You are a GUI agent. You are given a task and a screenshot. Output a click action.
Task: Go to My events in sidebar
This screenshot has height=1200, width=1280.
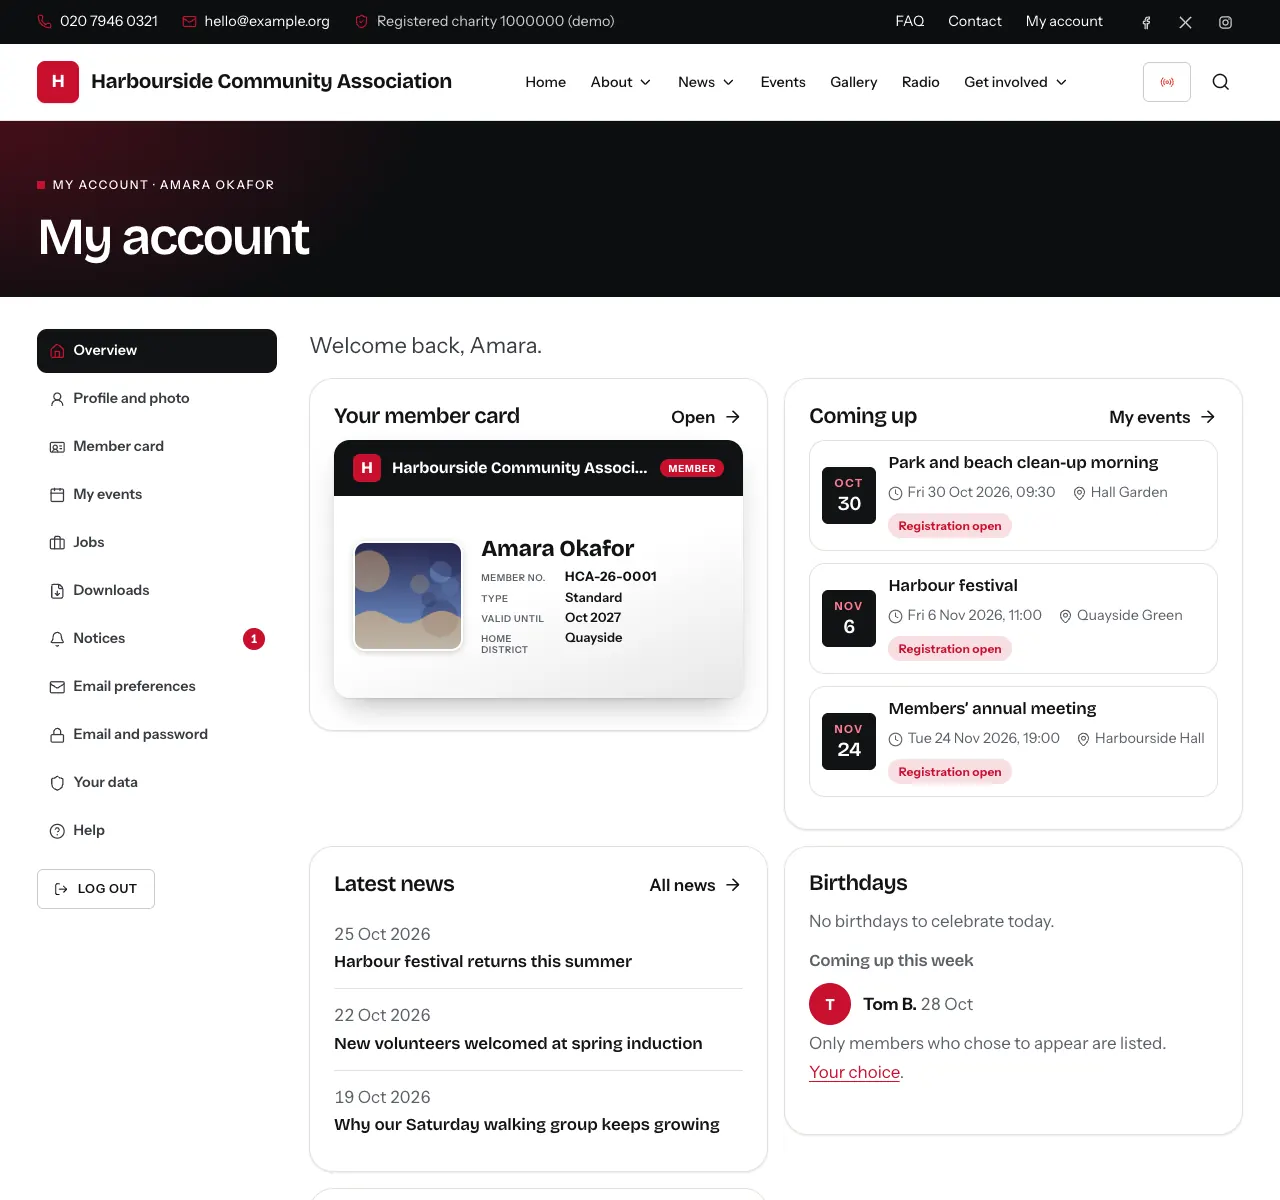[157, 495]
